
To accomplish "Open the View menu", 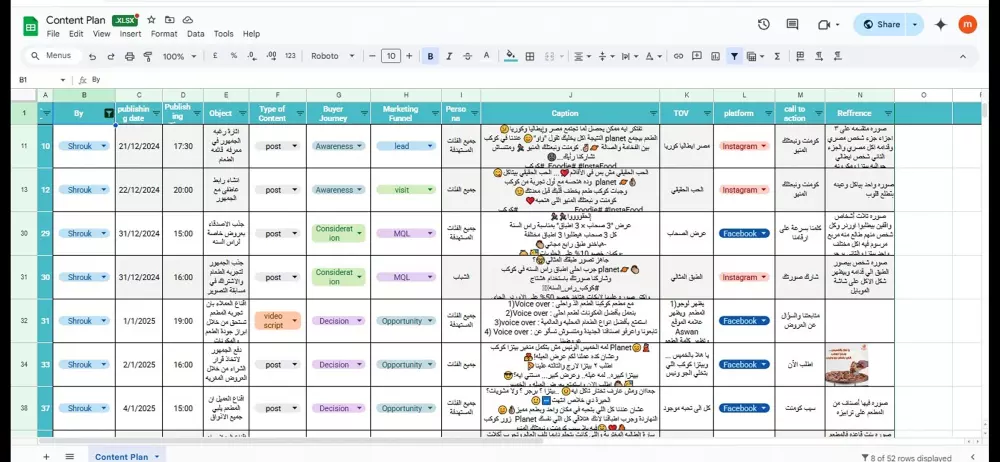I will coord(101,34).
